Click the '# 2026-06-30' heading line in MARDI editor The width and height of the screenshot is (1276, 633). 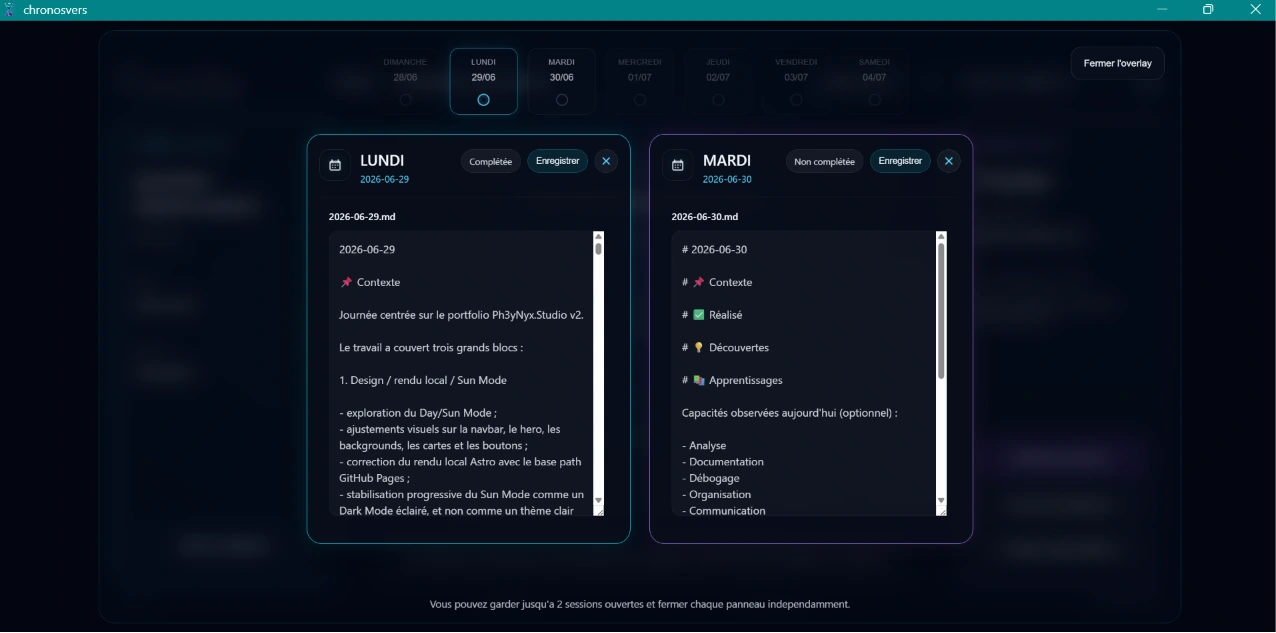(x=714, y=250)
